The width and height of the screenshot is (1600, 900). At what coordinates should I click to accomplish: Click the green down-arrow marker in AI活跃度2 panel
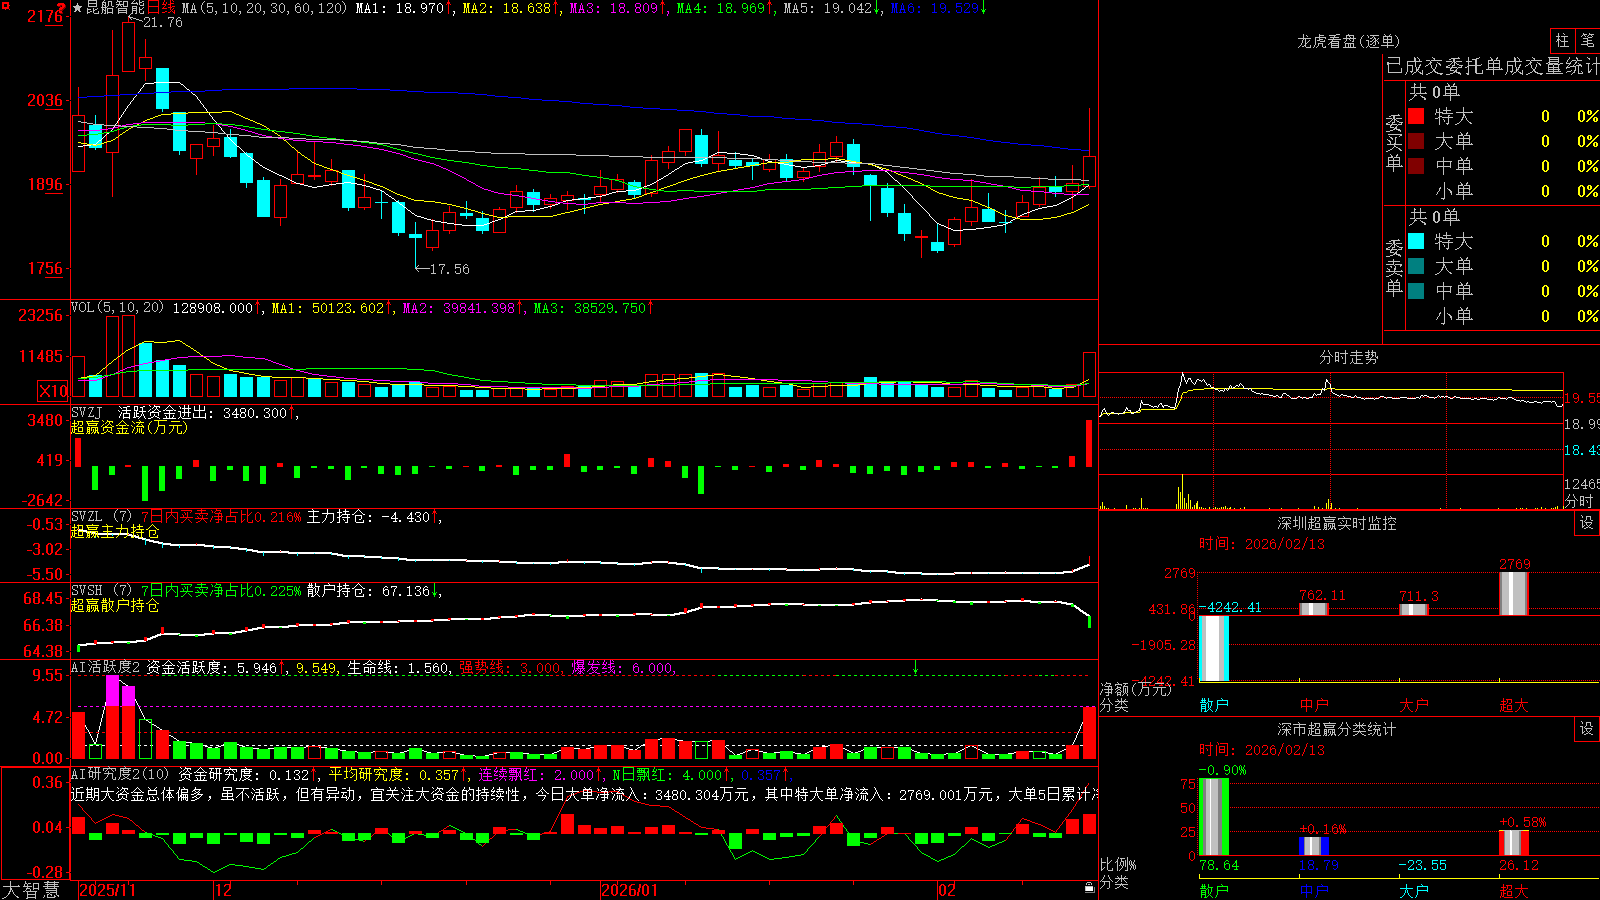pyautogui.click(x=916, y=666)
